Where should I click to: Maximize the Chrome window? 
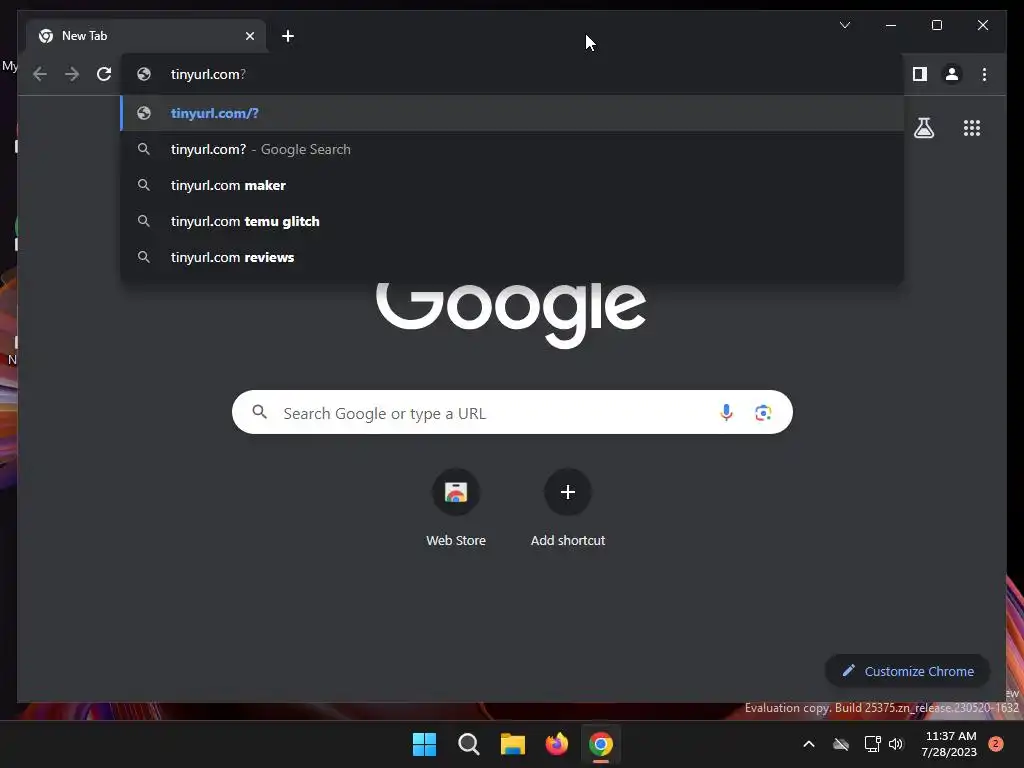936,25
